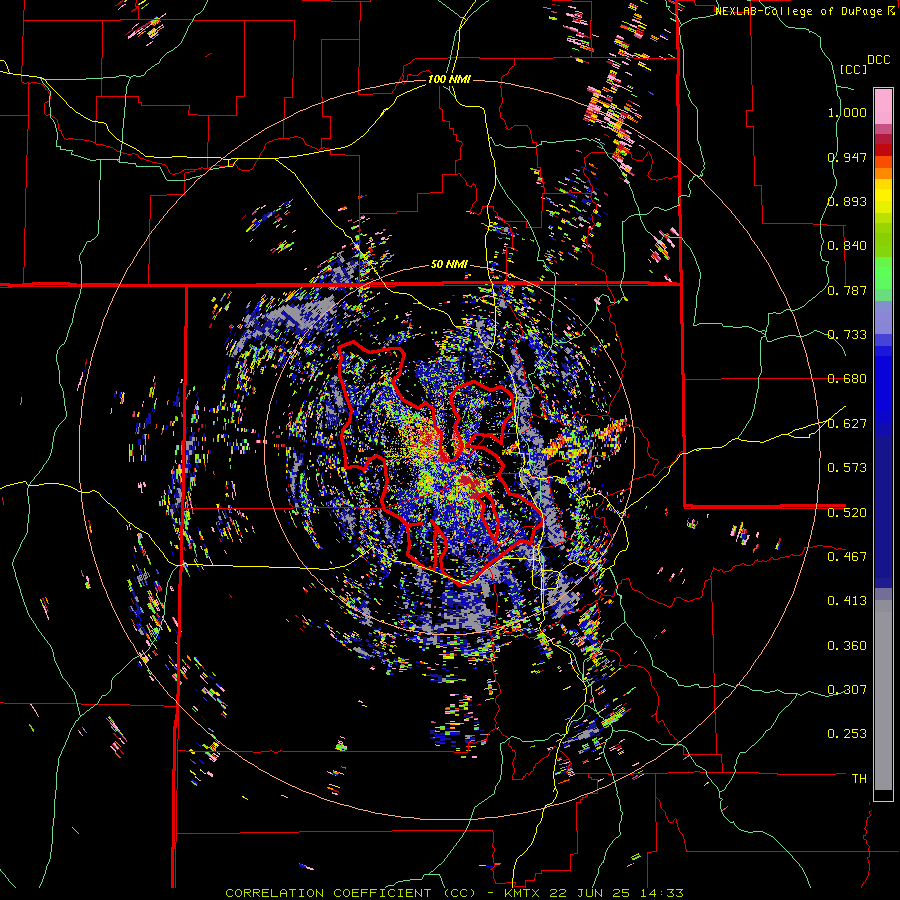The image size is (900, 900).
Task: Click the 0.307 scale value
Action: (847, 690)
